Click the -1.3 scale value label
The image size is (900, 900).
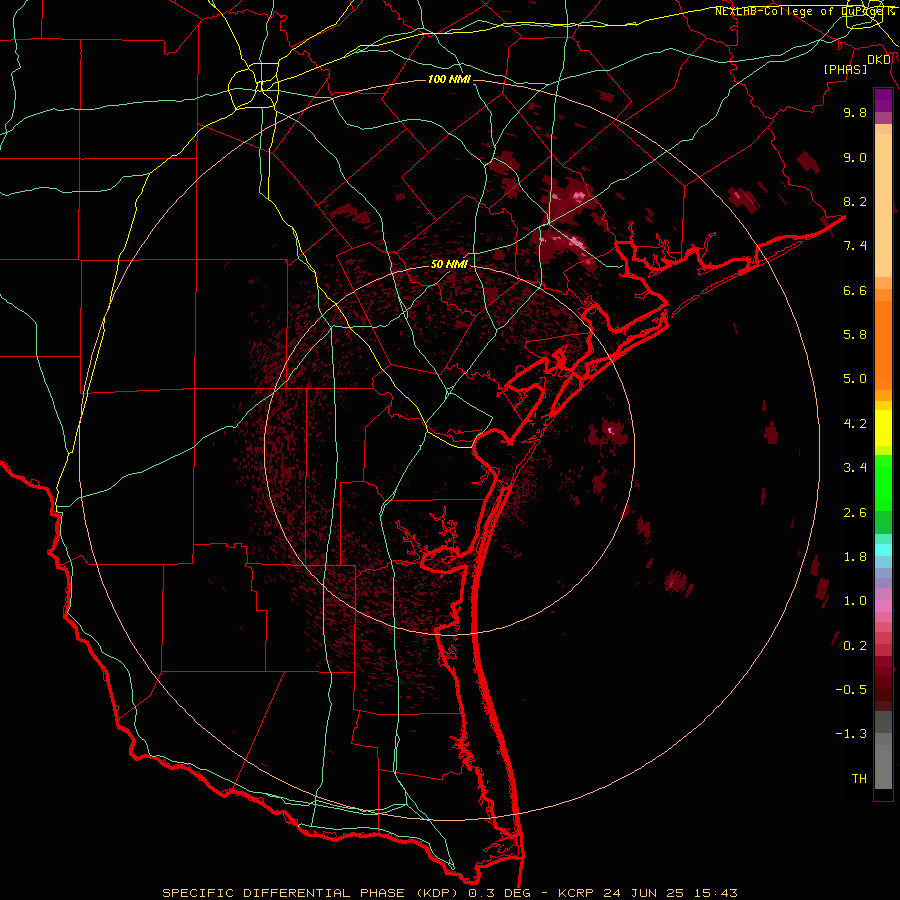click(851, 734)
